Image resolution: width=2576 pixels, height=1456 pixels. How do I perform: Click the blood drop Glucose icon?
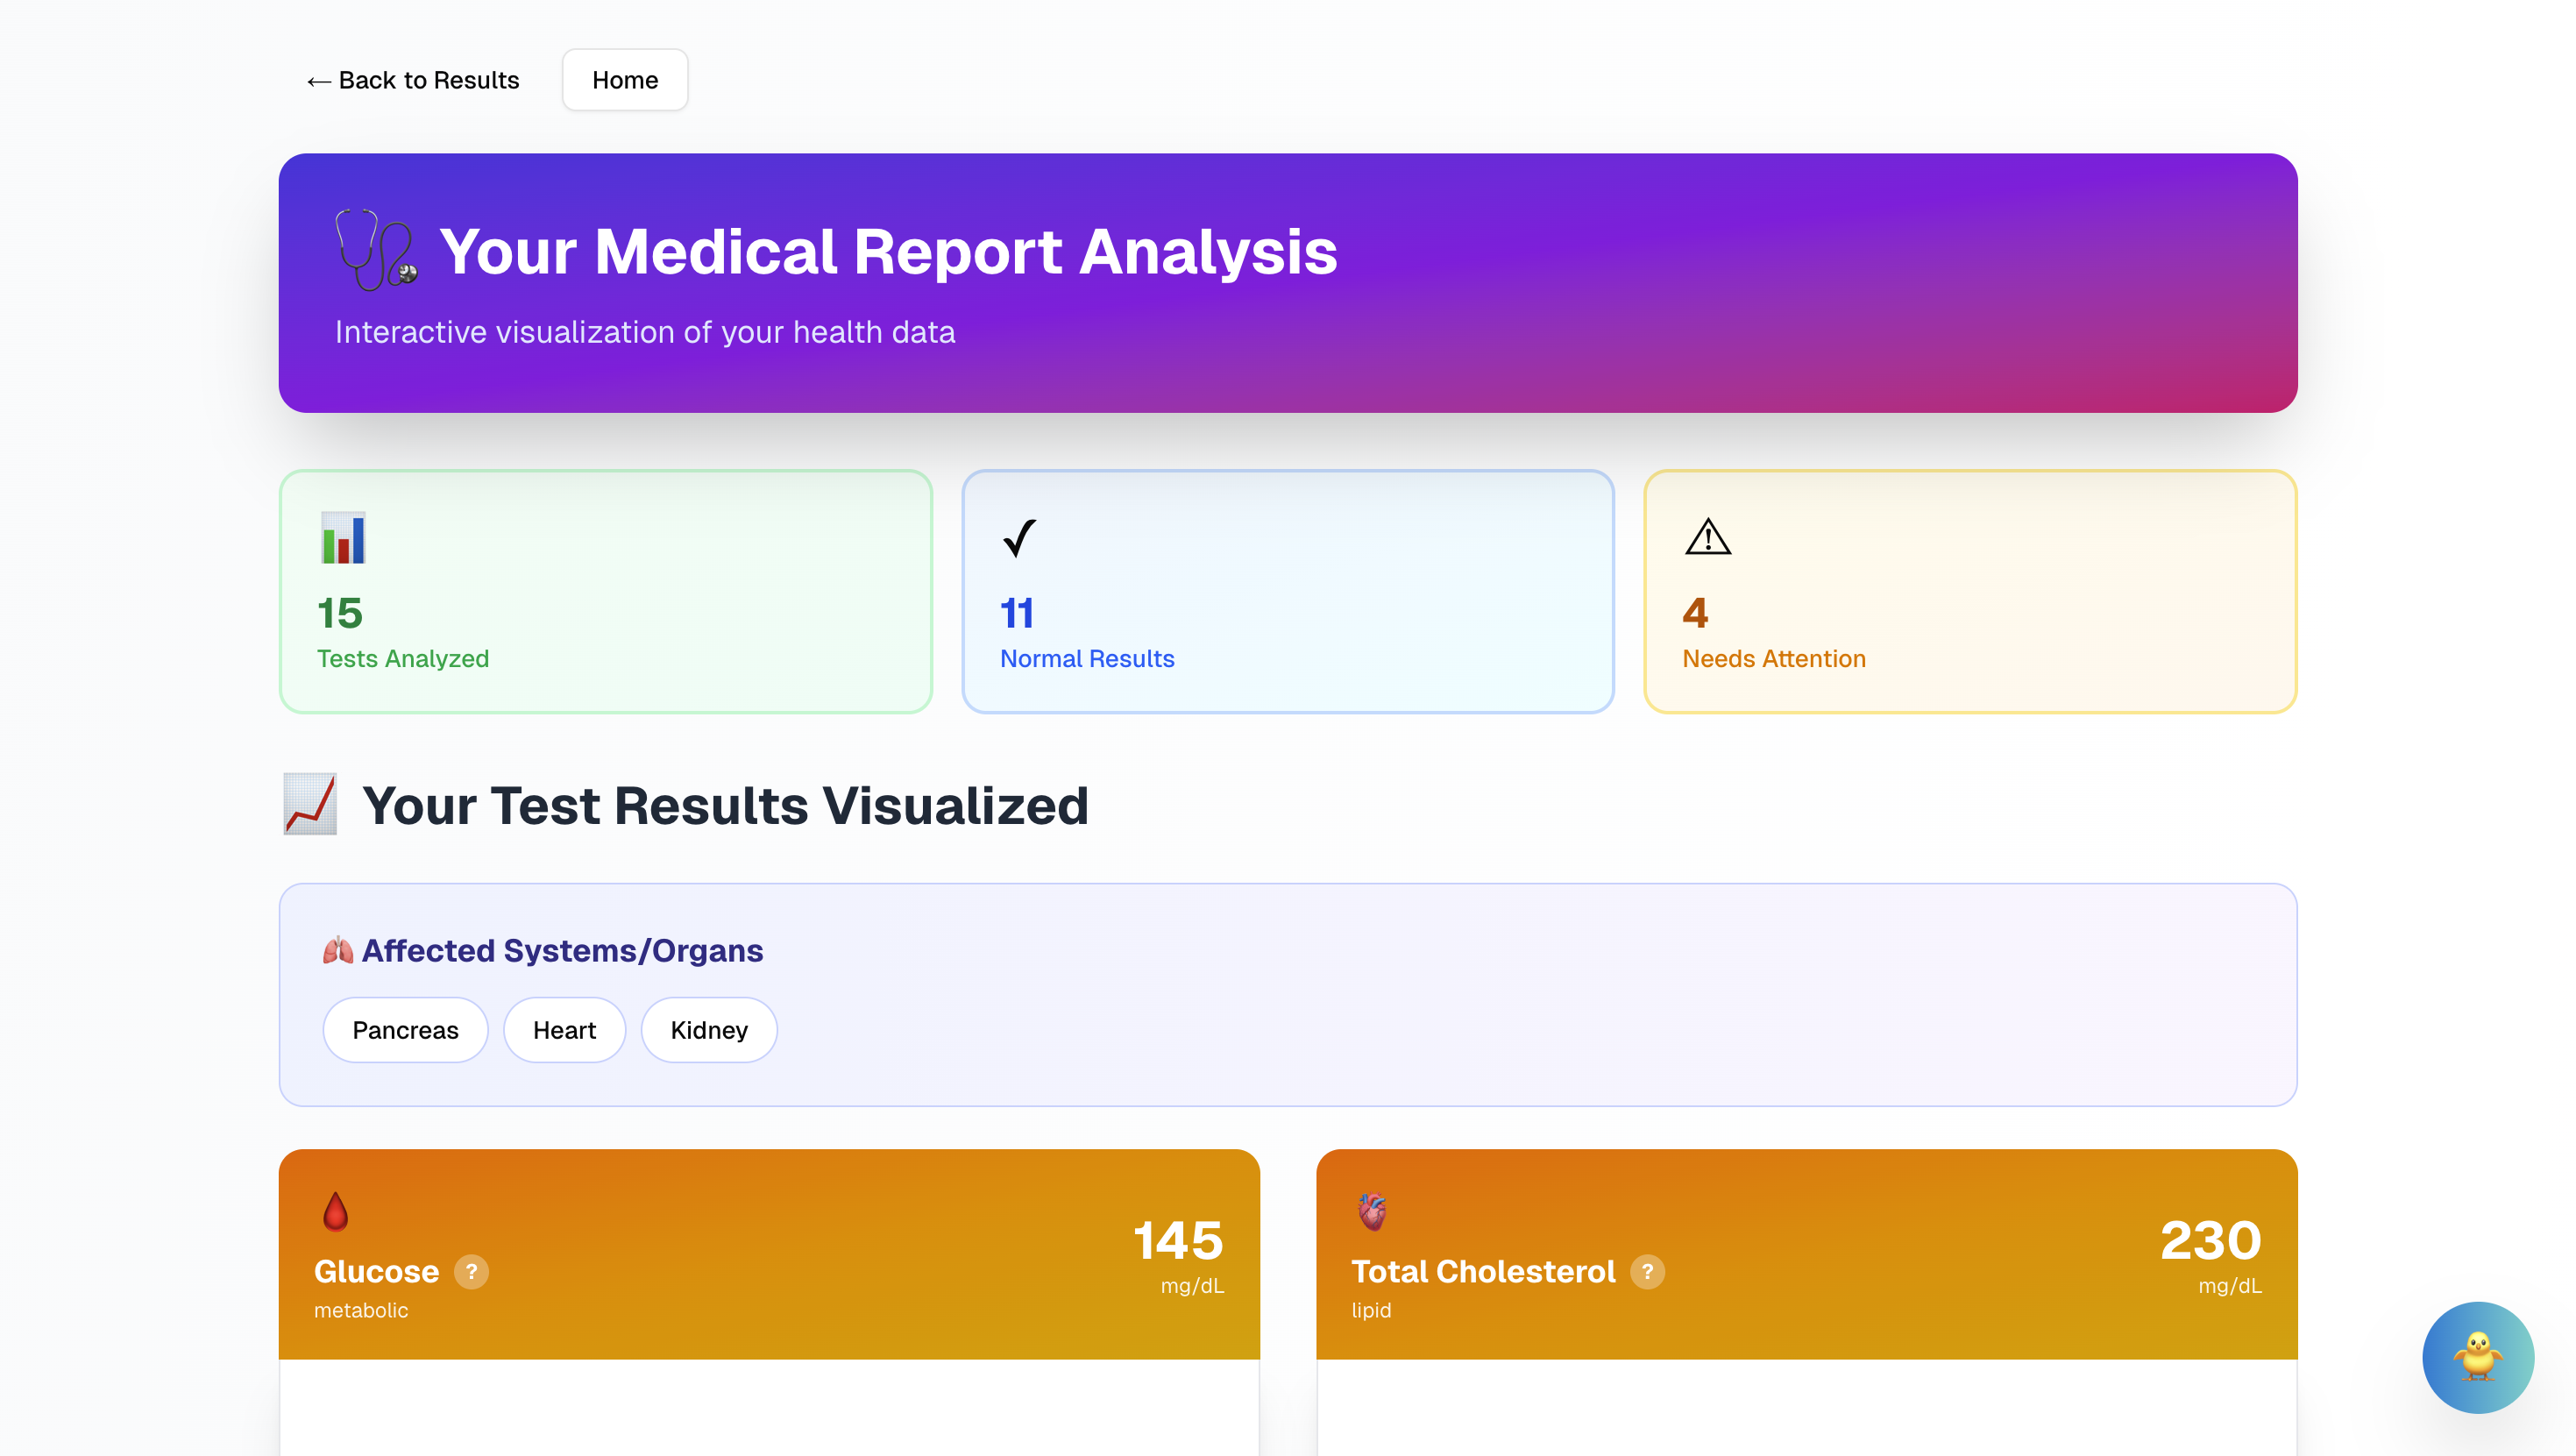pyautogui.click(x=336, y=1211)
